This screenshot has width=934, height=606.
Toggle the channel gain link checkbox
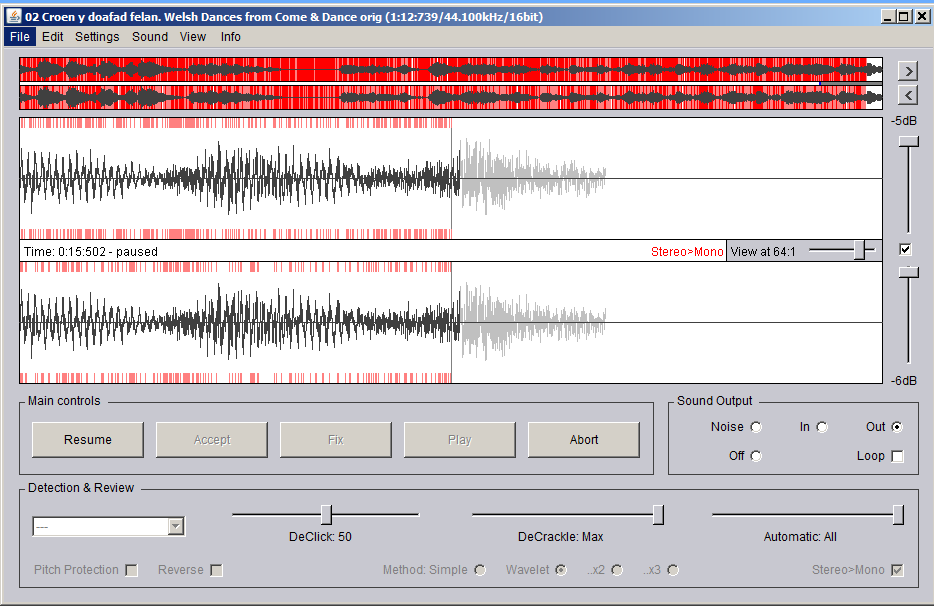click(x=906, y=249)
